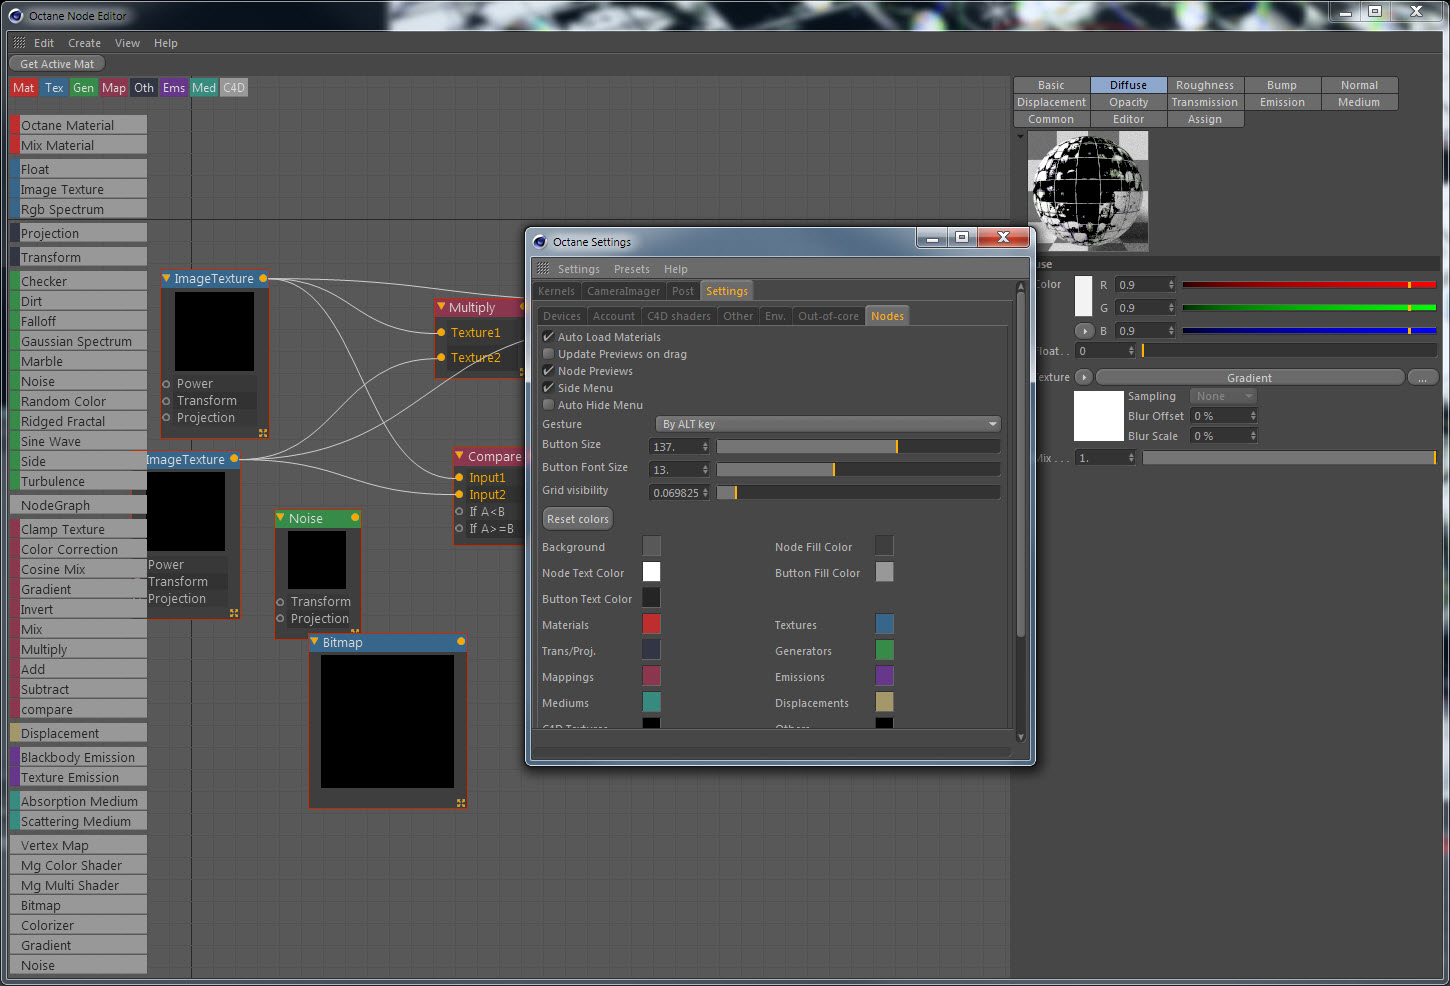Viewport: 1450px width, 986px height.
Task: Click the grip icon beside the Edit menu
Action: pyautogui.click(x=19, y=43)
